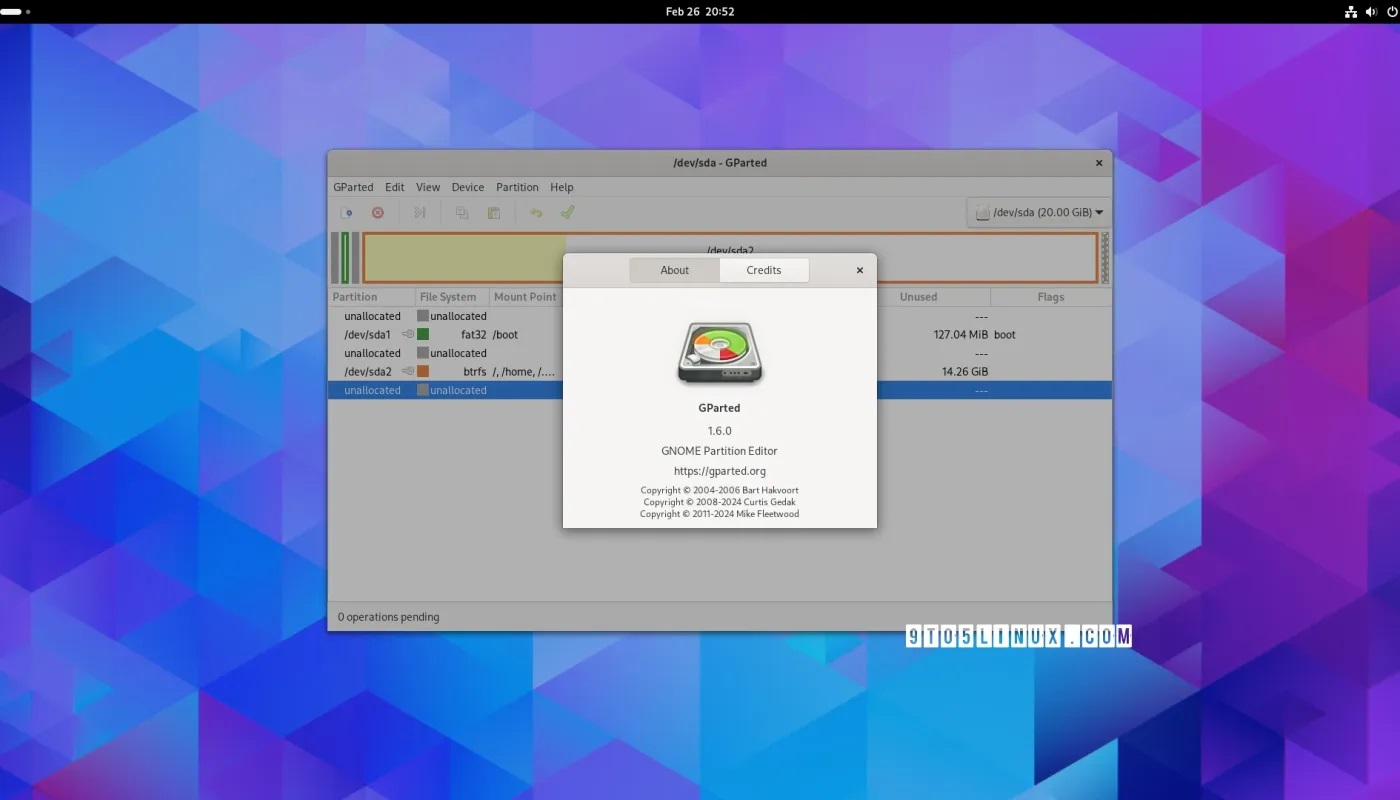Click the Undo last operation arrow icon
This screenshot has height=800, width=1400.
(536, 213)
